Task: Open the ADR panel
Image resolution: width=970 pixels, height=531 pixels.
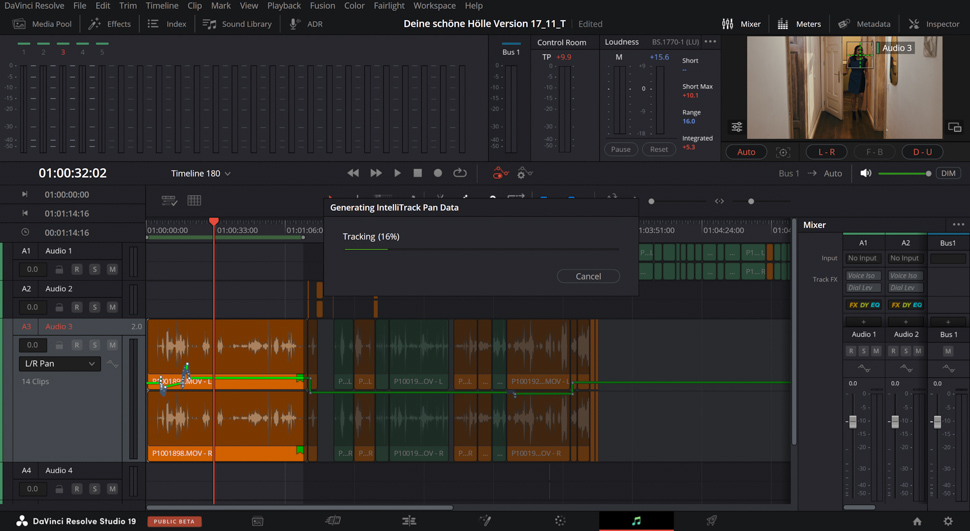Action: point(306,24)
